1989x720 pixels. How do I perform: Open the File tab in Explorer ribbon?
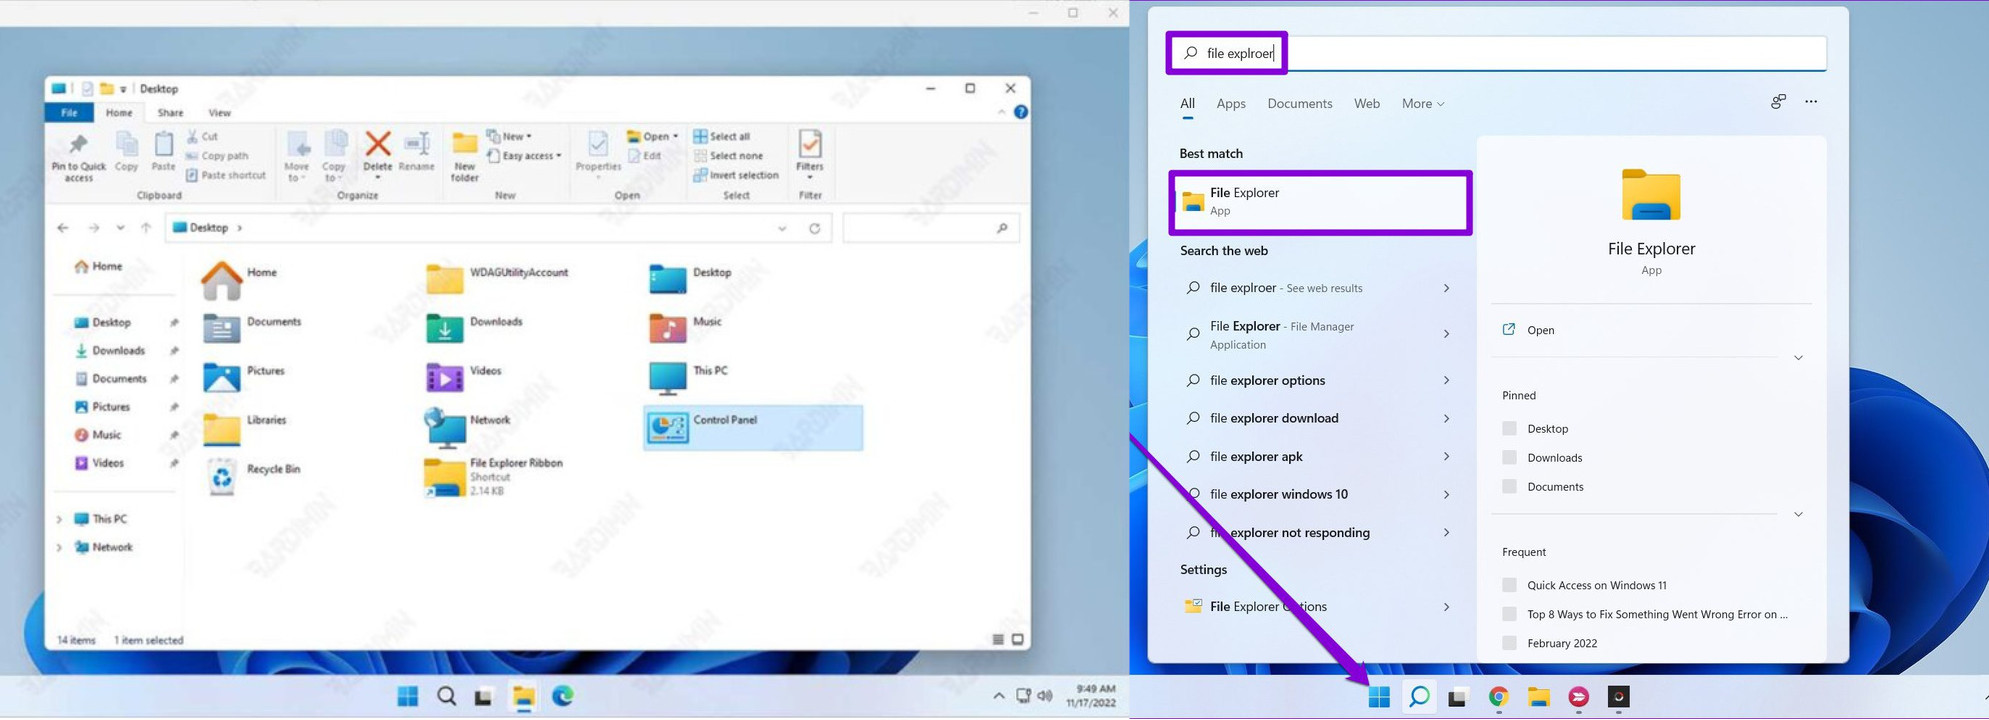(x=69, y=113)
